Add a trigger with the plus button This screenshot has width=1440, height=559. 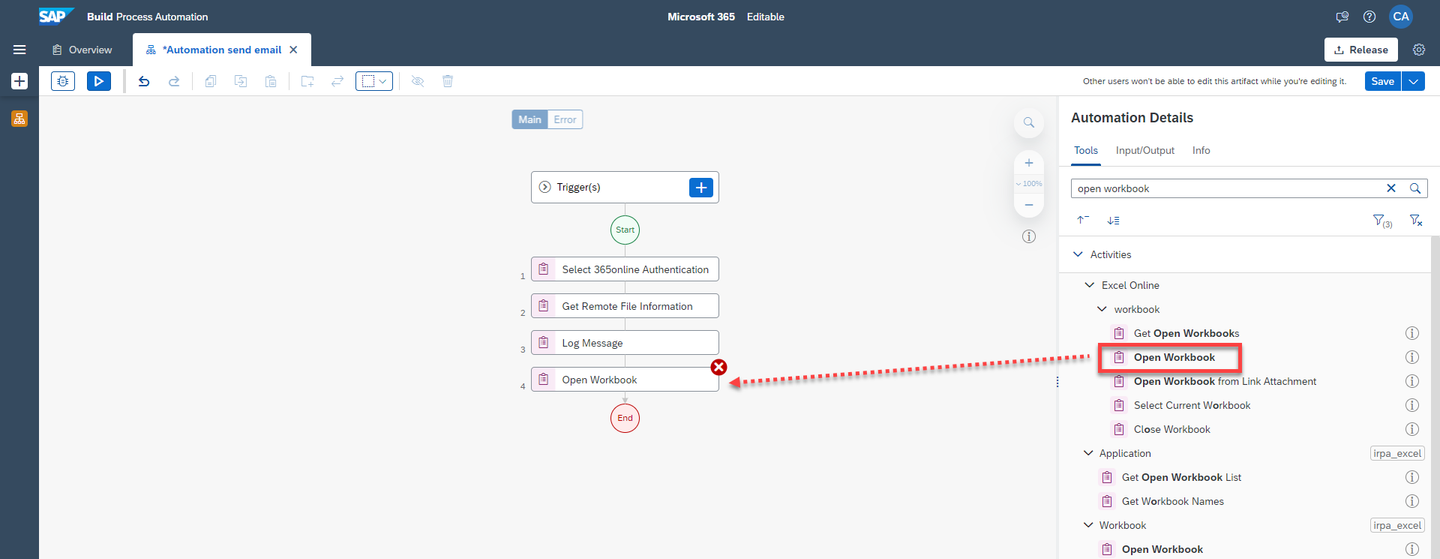pos(701,187)
